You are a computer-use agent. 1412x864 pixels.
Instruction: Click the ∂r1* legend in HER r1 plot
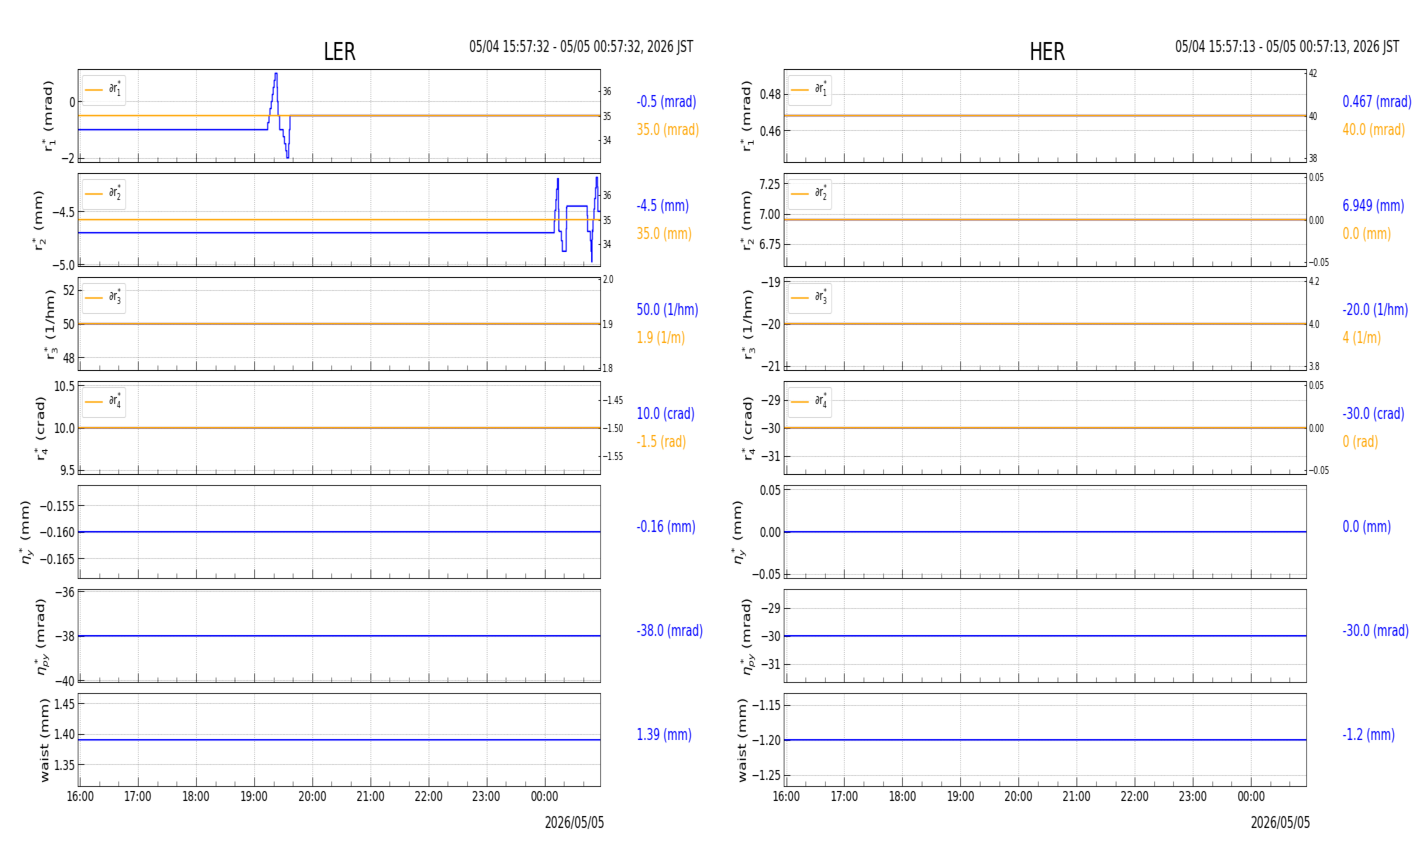click(x=809, y=90)
